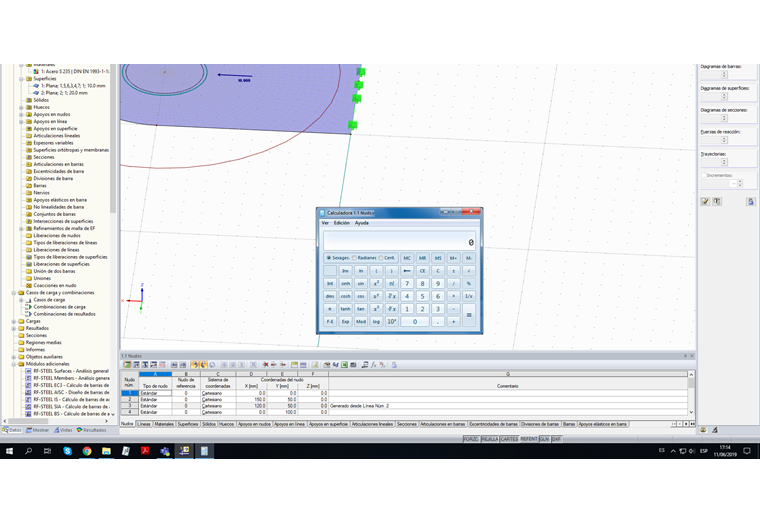The height and width of the screenshot is (524, 760).
Task: Click the redo arrow icon next to undo
Action: (203, 365)
